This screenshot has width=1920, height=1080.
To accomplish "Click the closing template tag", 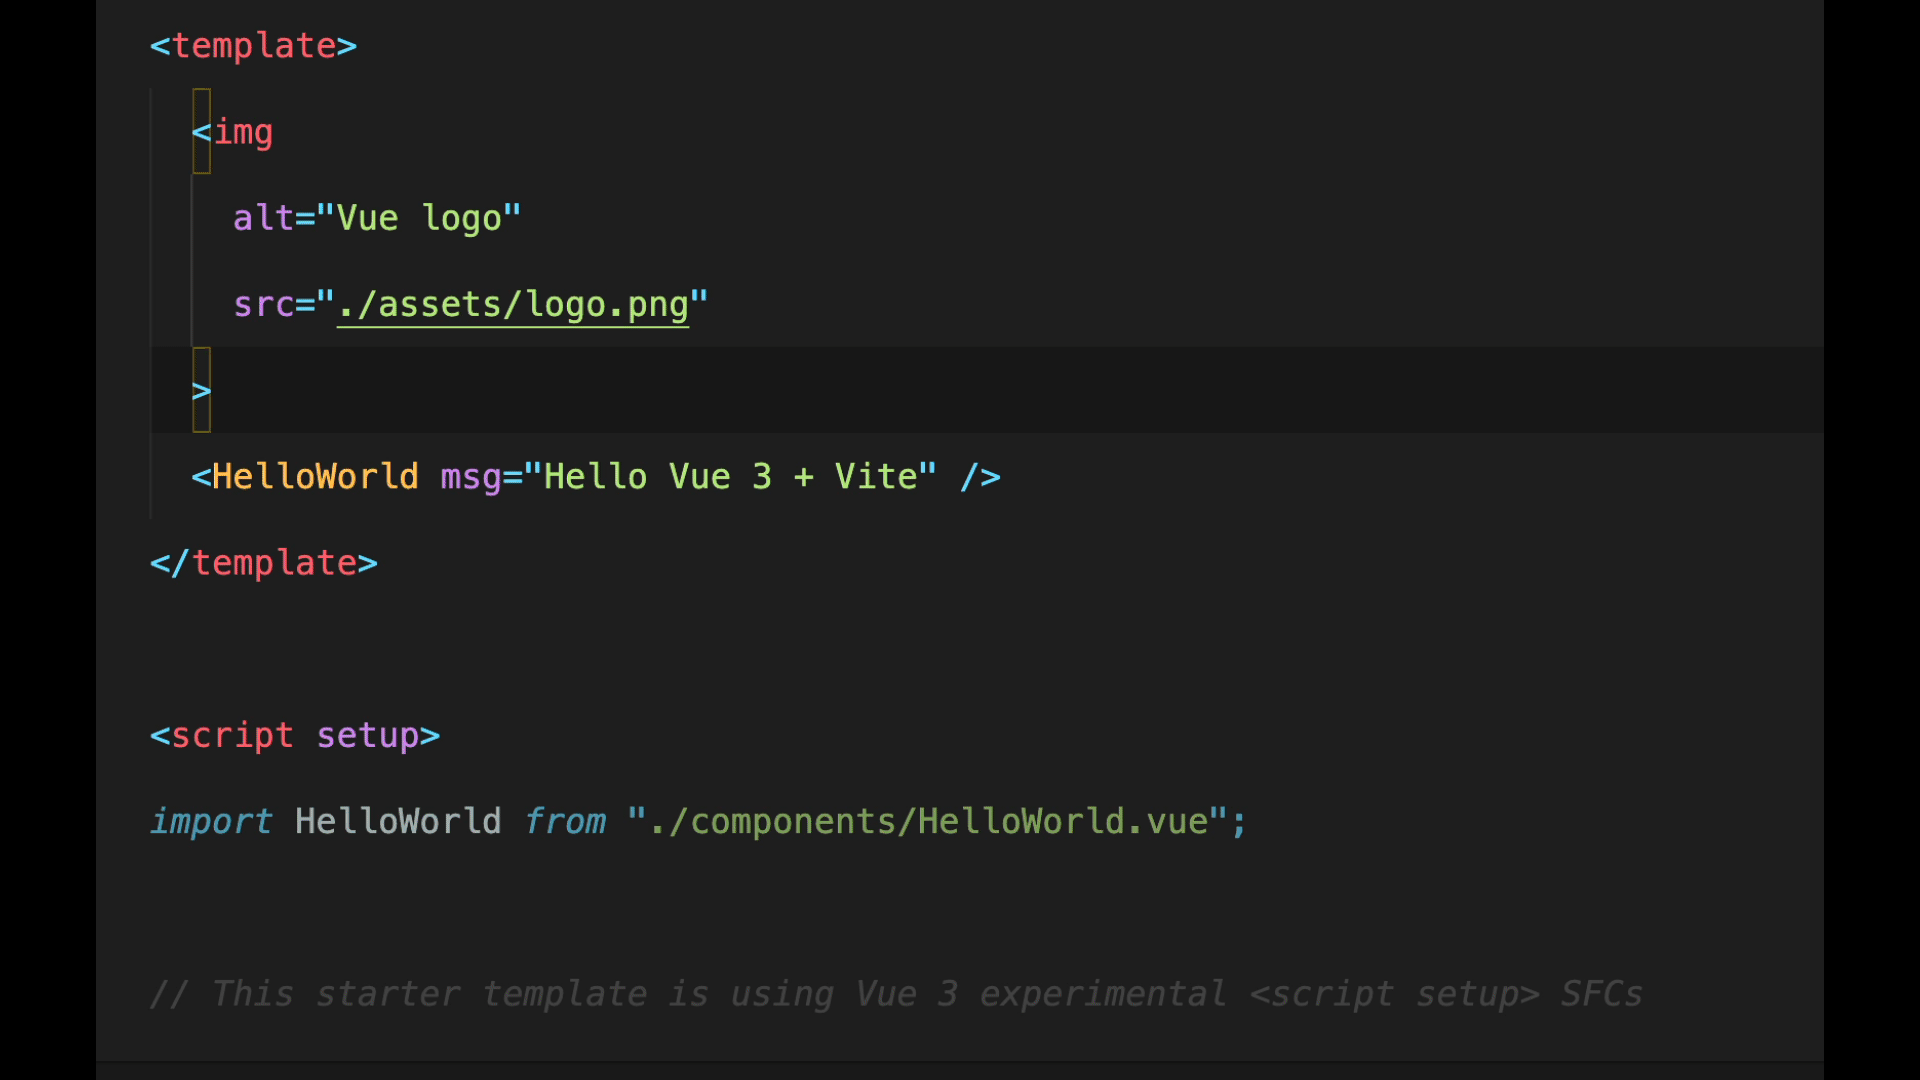I will click(x=264, y=563).
